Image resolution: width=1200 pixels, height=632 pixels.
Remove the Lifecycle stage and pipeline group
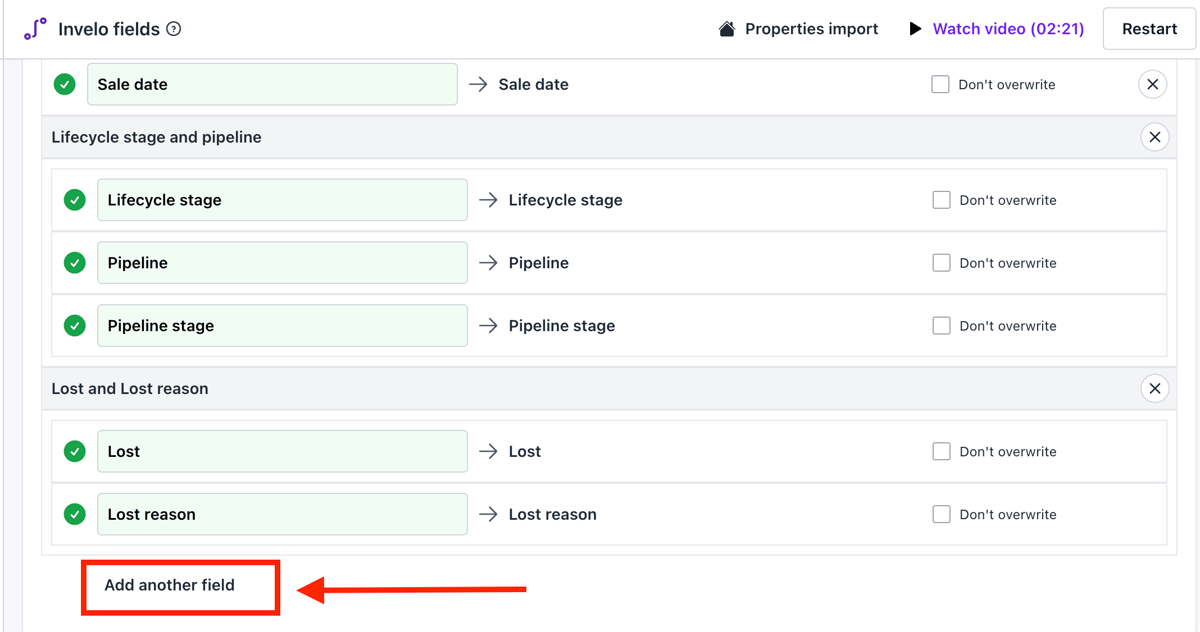point(1154,137)
